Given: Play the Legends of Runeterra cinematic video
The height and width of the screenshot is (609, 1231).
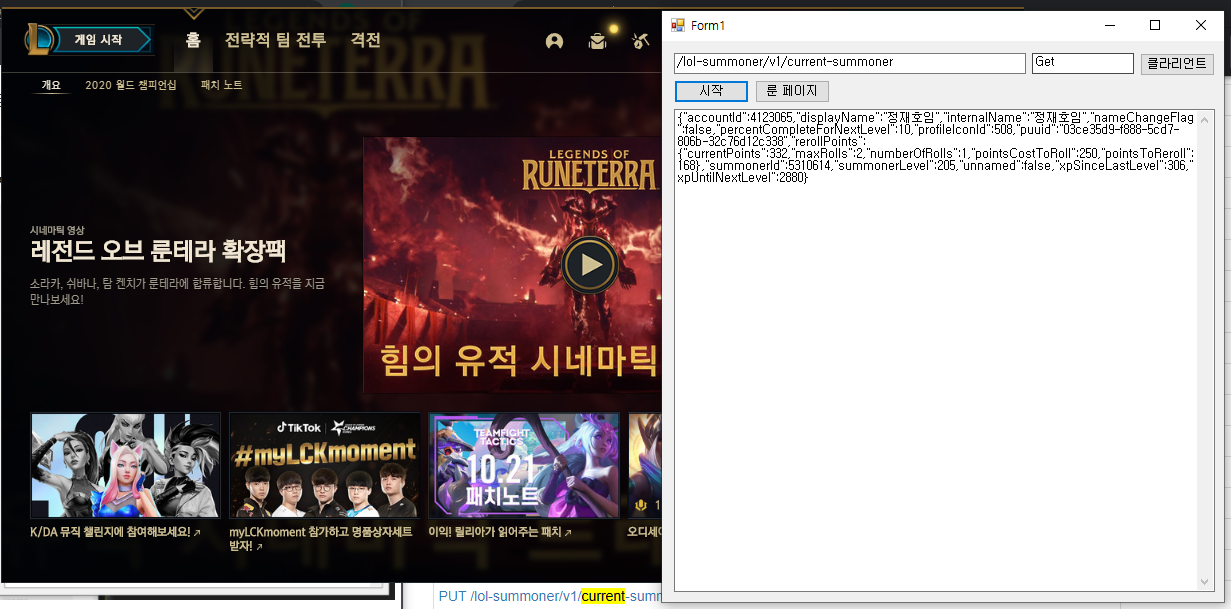Looking at the screenshot, I should [x=590, y=265].
